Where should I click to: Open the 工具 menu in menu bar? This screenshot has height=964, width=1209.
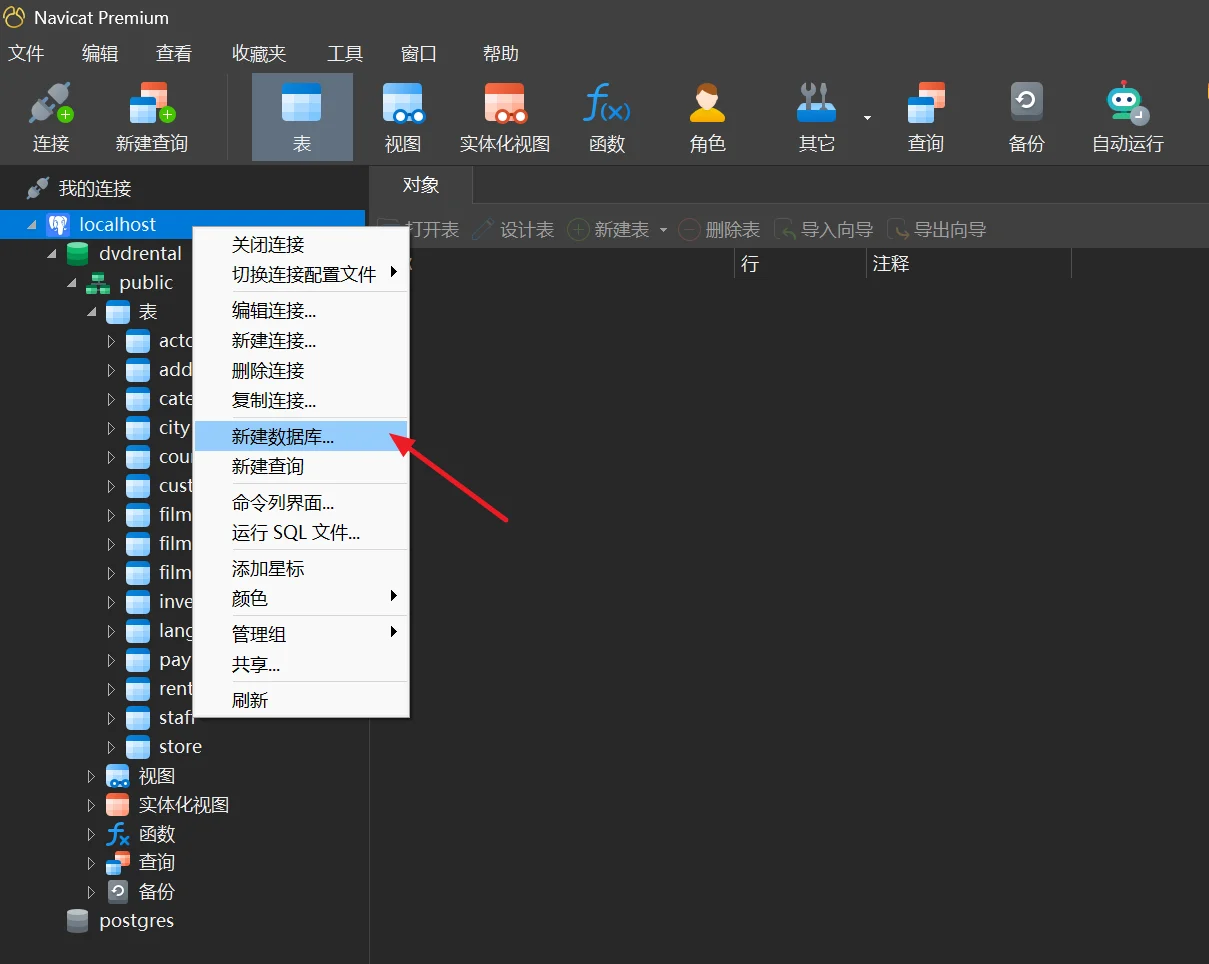[345, 54]
